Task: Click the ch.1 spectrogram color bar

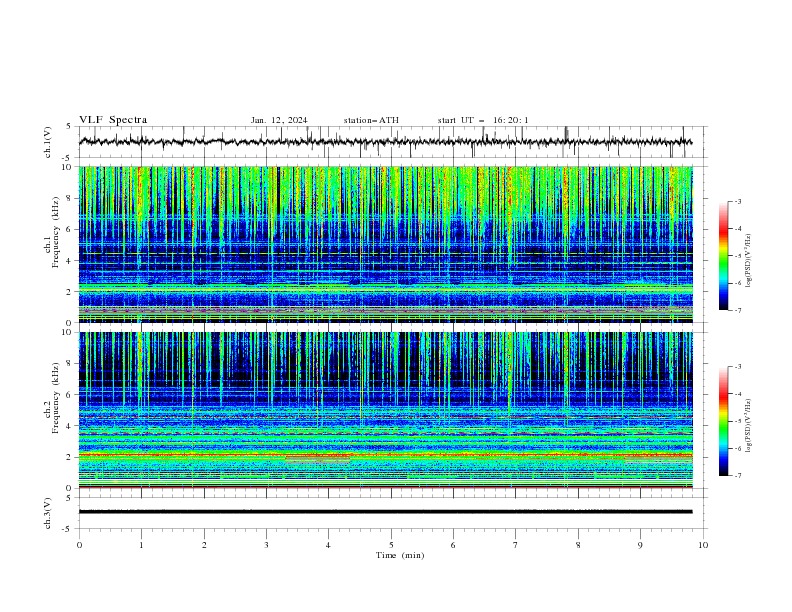Action: click(724, 256)
